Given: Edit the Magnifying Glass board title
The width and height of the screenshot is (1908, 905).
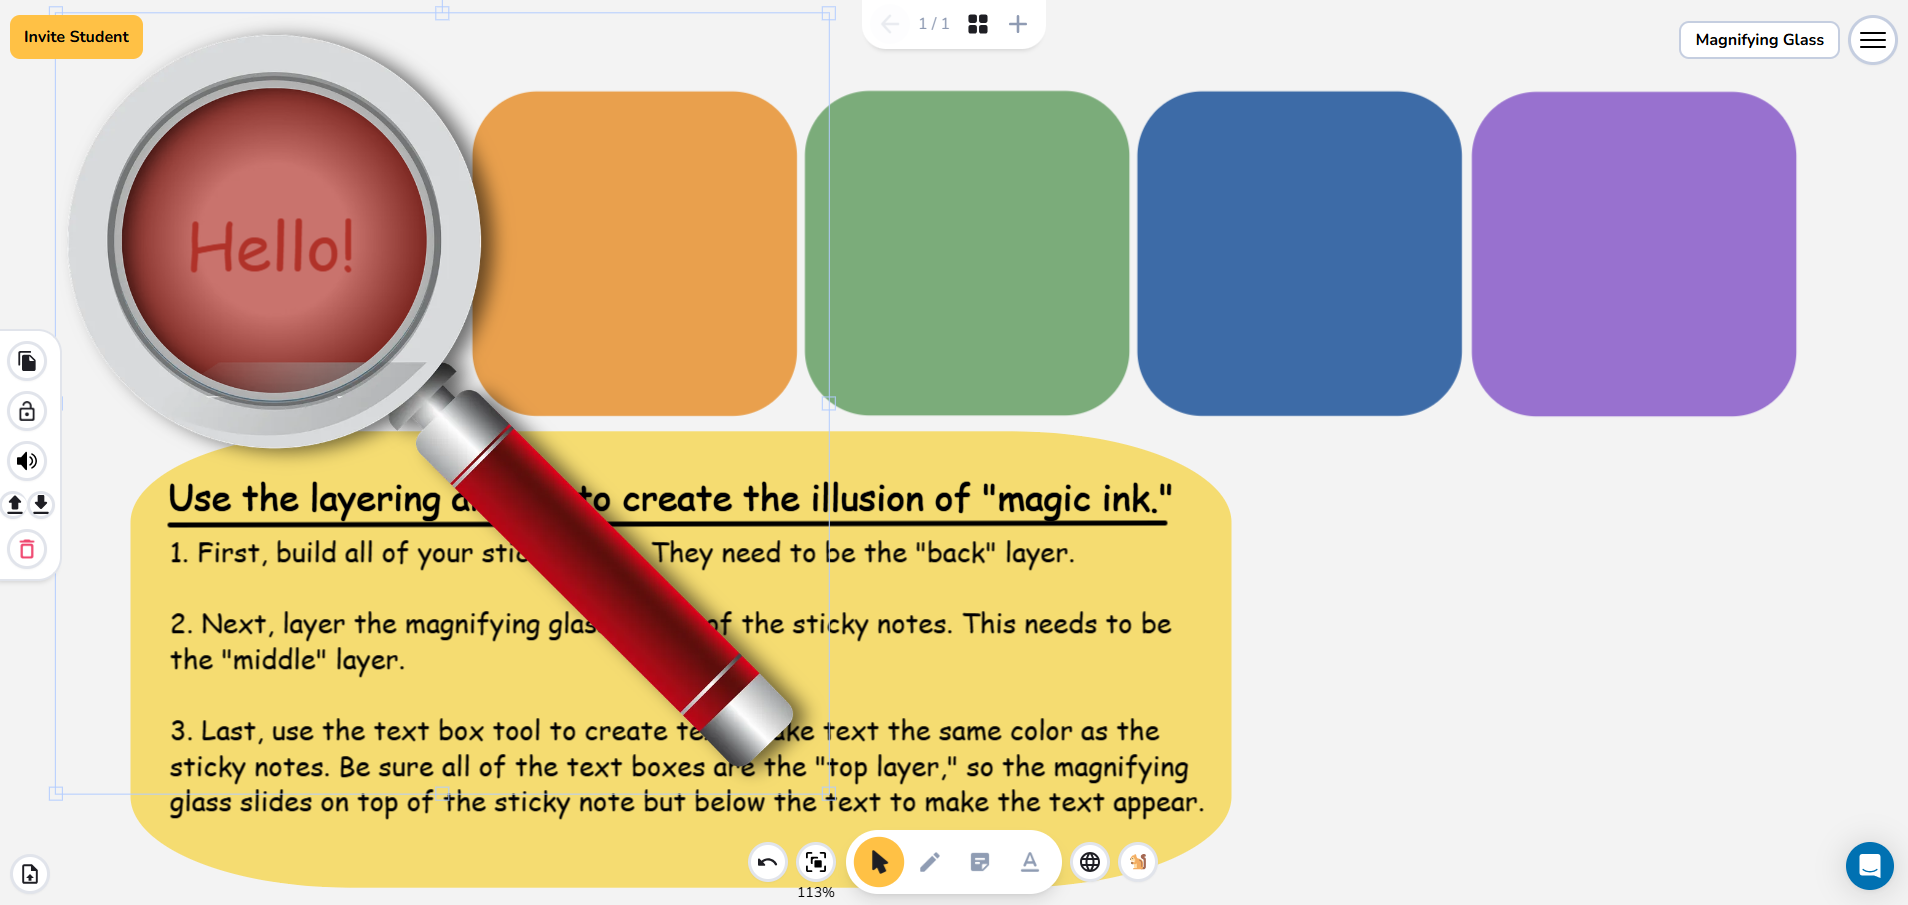Looking at the screenshot, I should click(x=1759, y=40).
